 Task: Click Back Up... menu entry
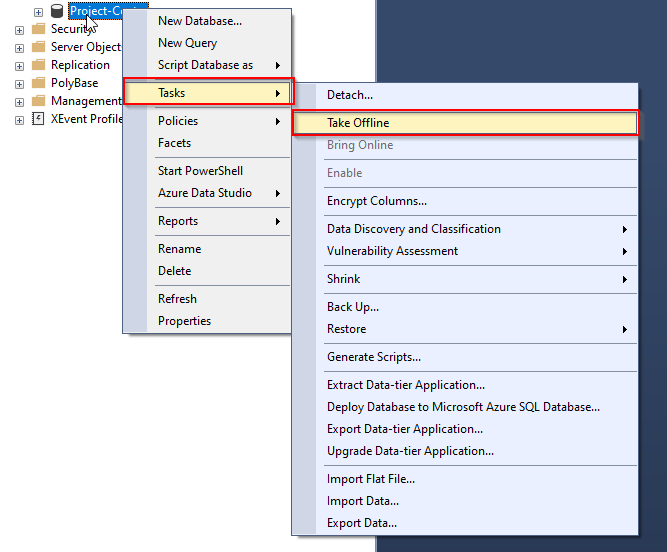coord(352,307)
